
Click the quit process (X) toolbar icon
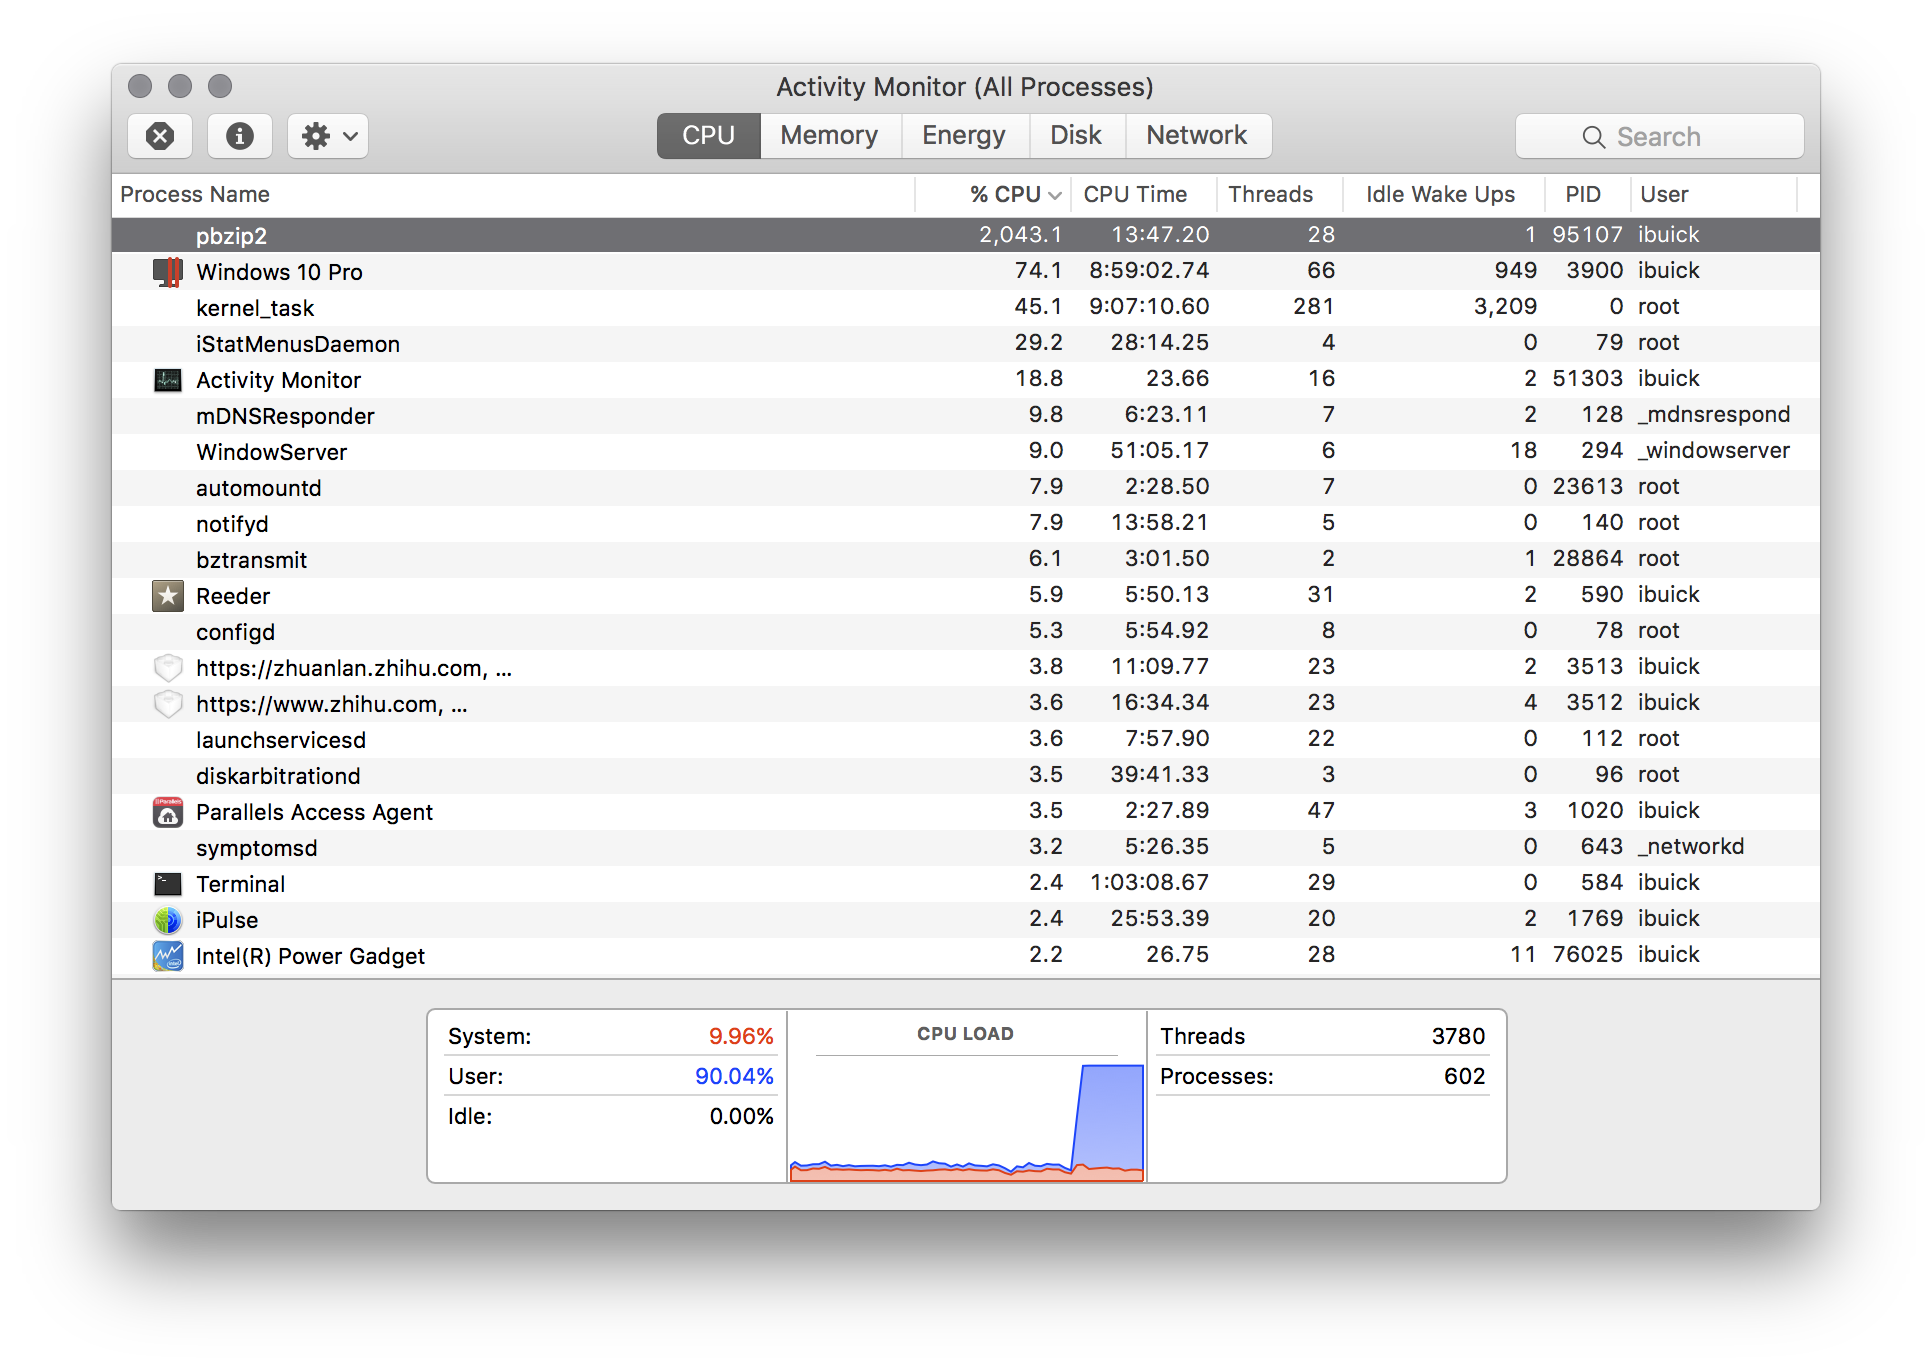160,136
